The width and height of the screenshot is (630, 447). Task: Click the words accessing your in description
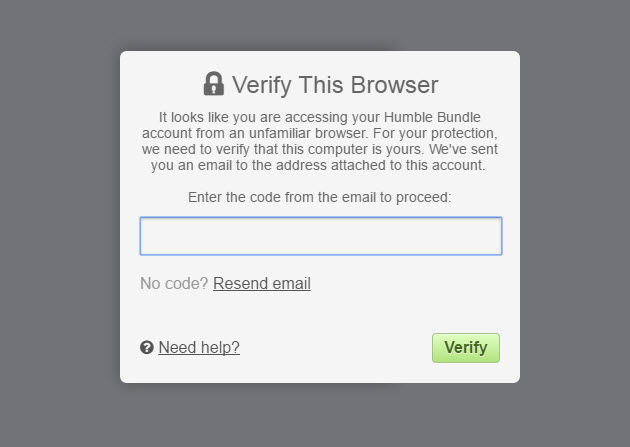click(x=333, y=117)
